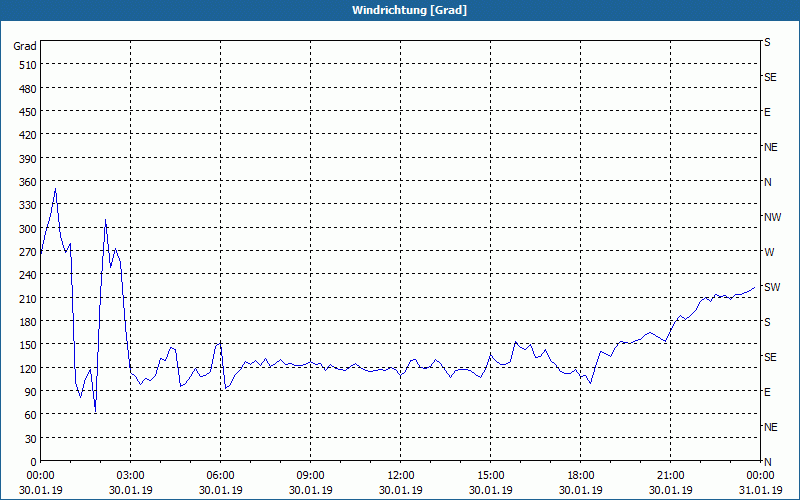Image resolution: width=800 pixels, height=500 pixels.
Task: Click the 31.01.19 date label
Action: (760, 490)
